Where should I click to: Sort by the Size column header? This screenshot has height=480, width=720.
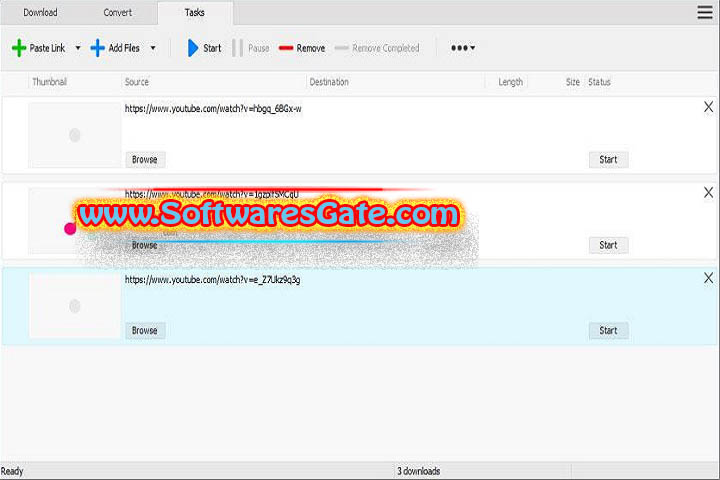[573, 82]
